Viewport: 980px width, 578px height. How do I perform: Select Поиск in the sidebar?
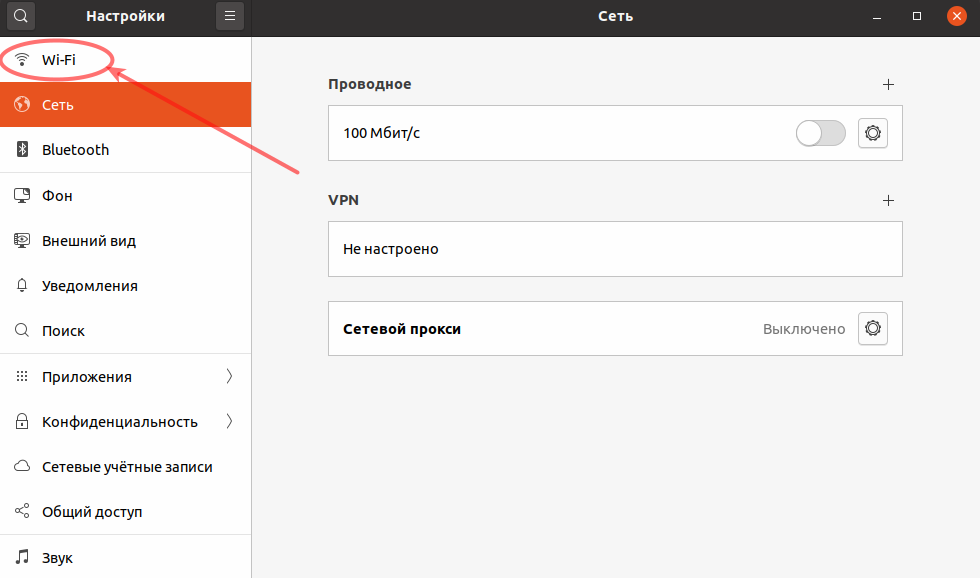pyautogui.click(x=63, y=331)
